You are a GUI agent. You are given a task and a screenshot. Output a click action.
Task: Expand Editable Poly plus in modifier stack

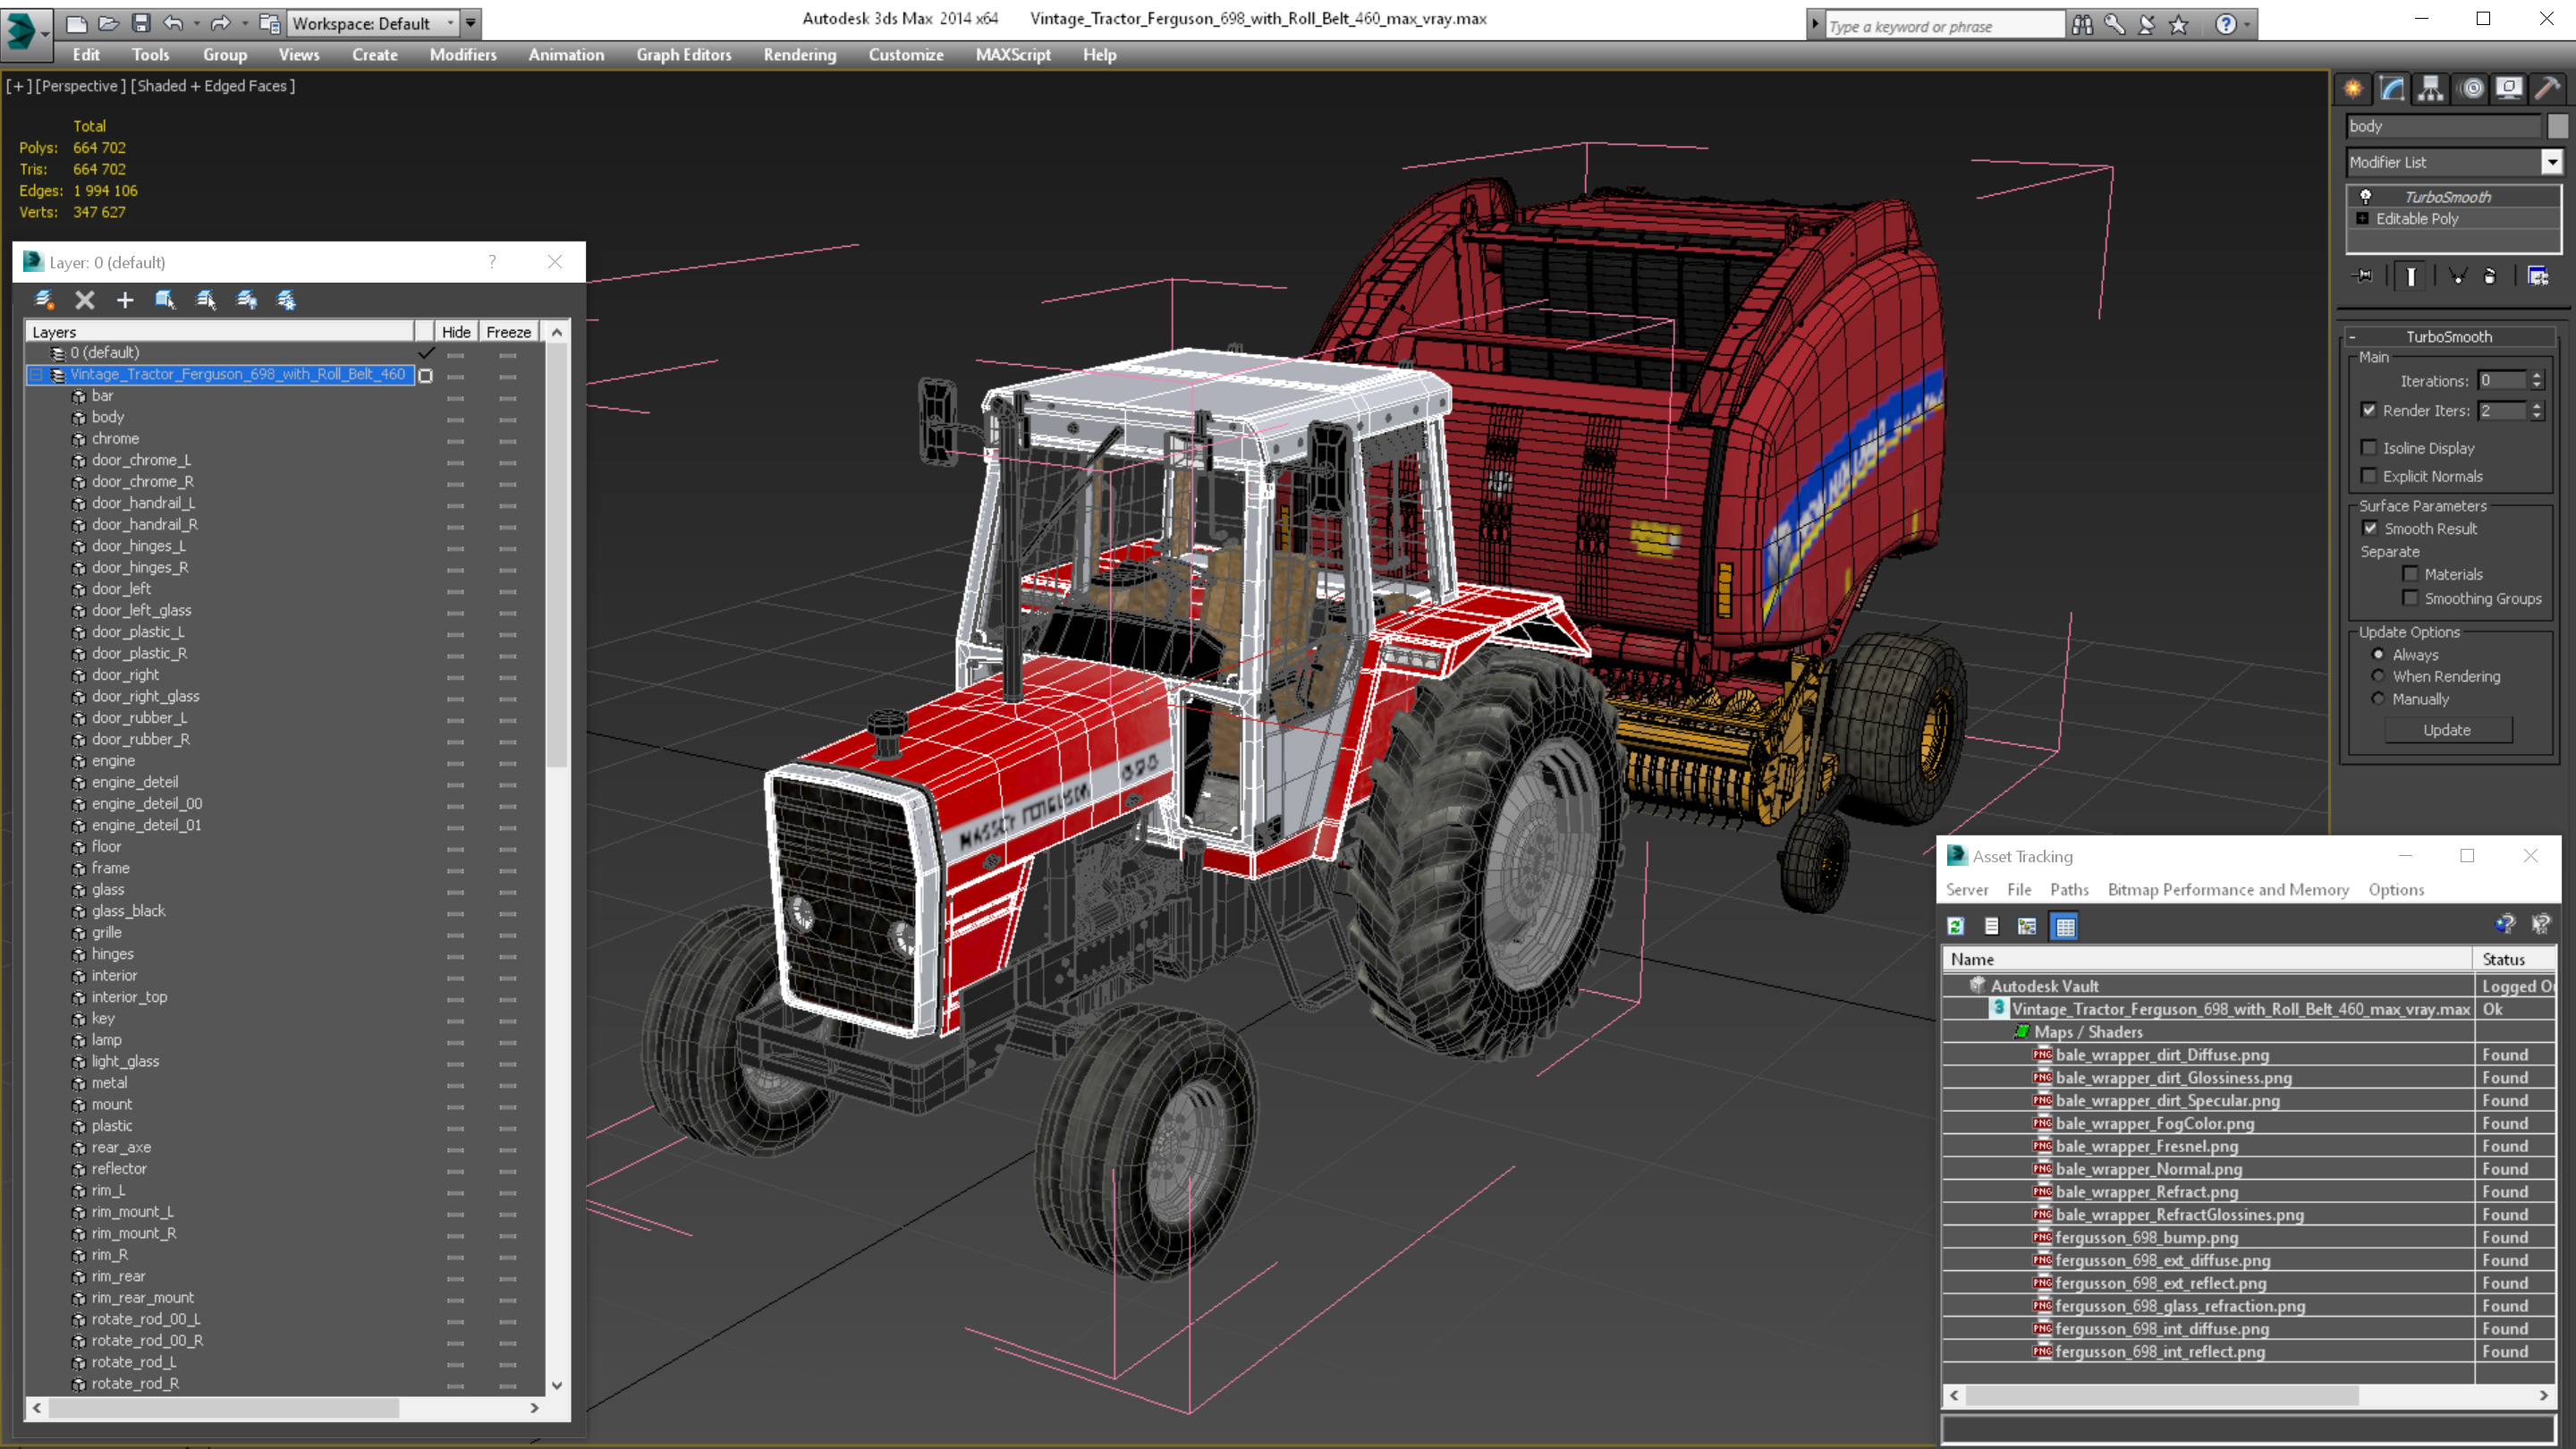[x=2362, y=218]
